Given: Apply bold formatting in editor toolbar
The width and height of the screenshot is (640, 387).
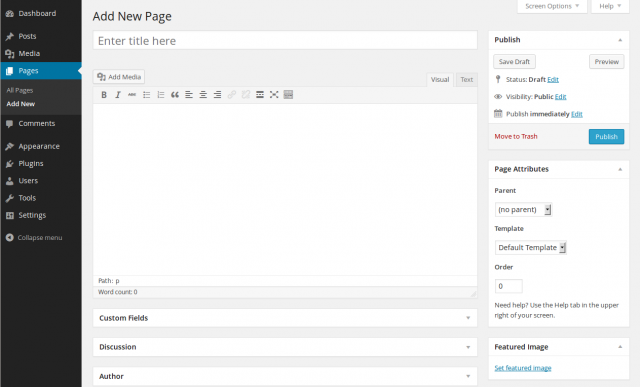Looking at the screenshot, I should (104, 95).
